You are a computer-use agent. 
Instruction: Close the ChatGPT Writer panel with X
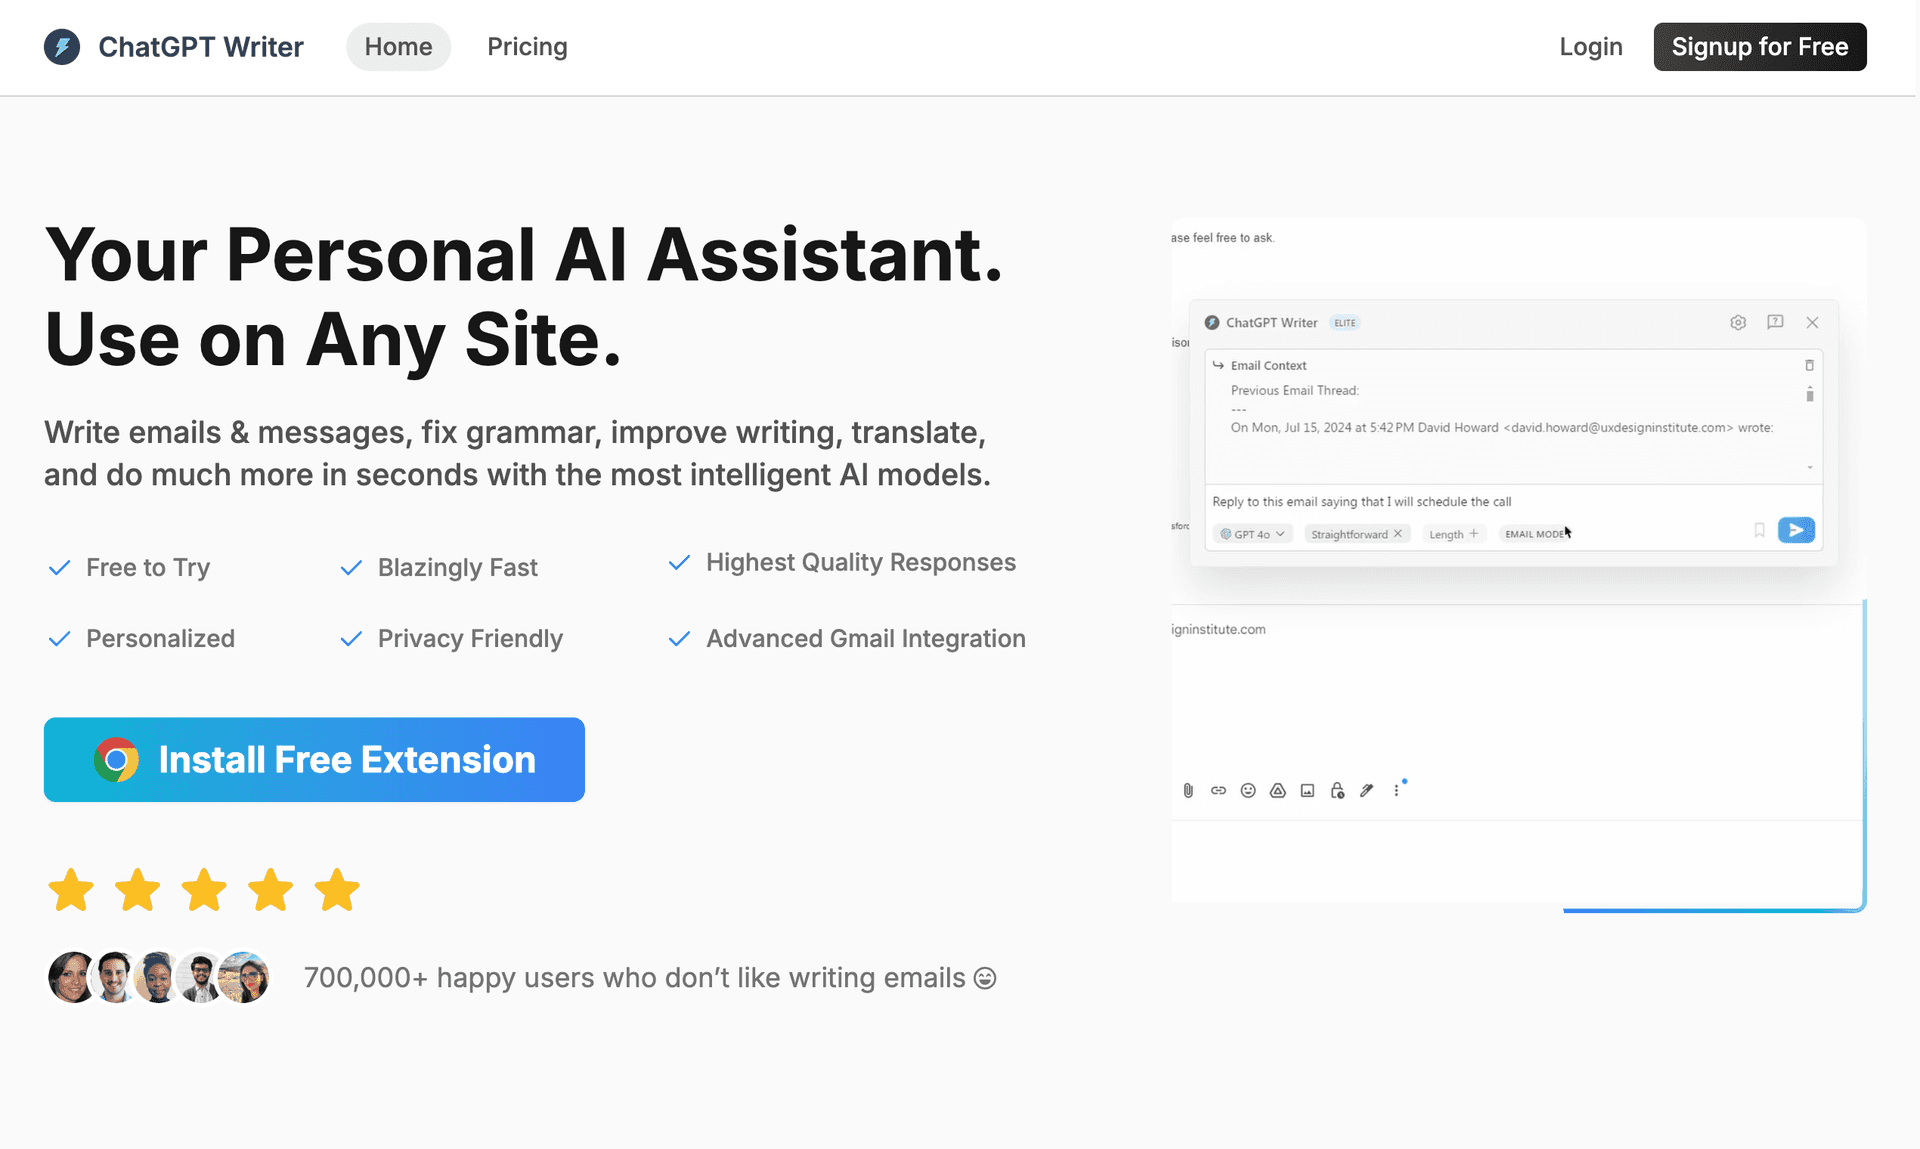tap(1812, 322)
